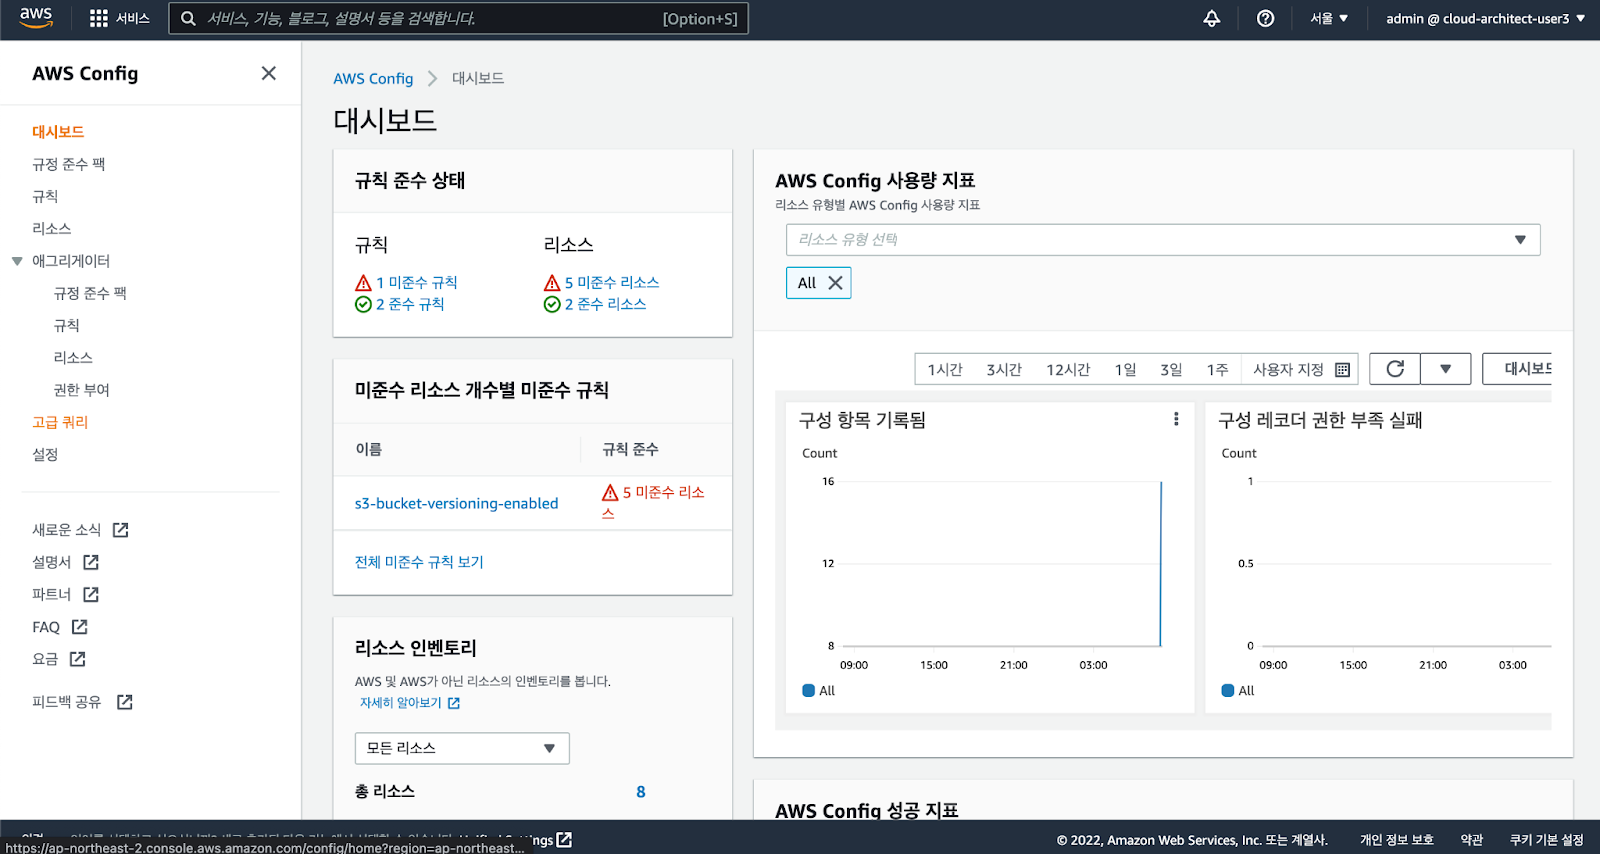This screenshot has width=1600, height=854.
Task: Click 전체 미준수 규칙 보기 link
Action: [419, 562]
